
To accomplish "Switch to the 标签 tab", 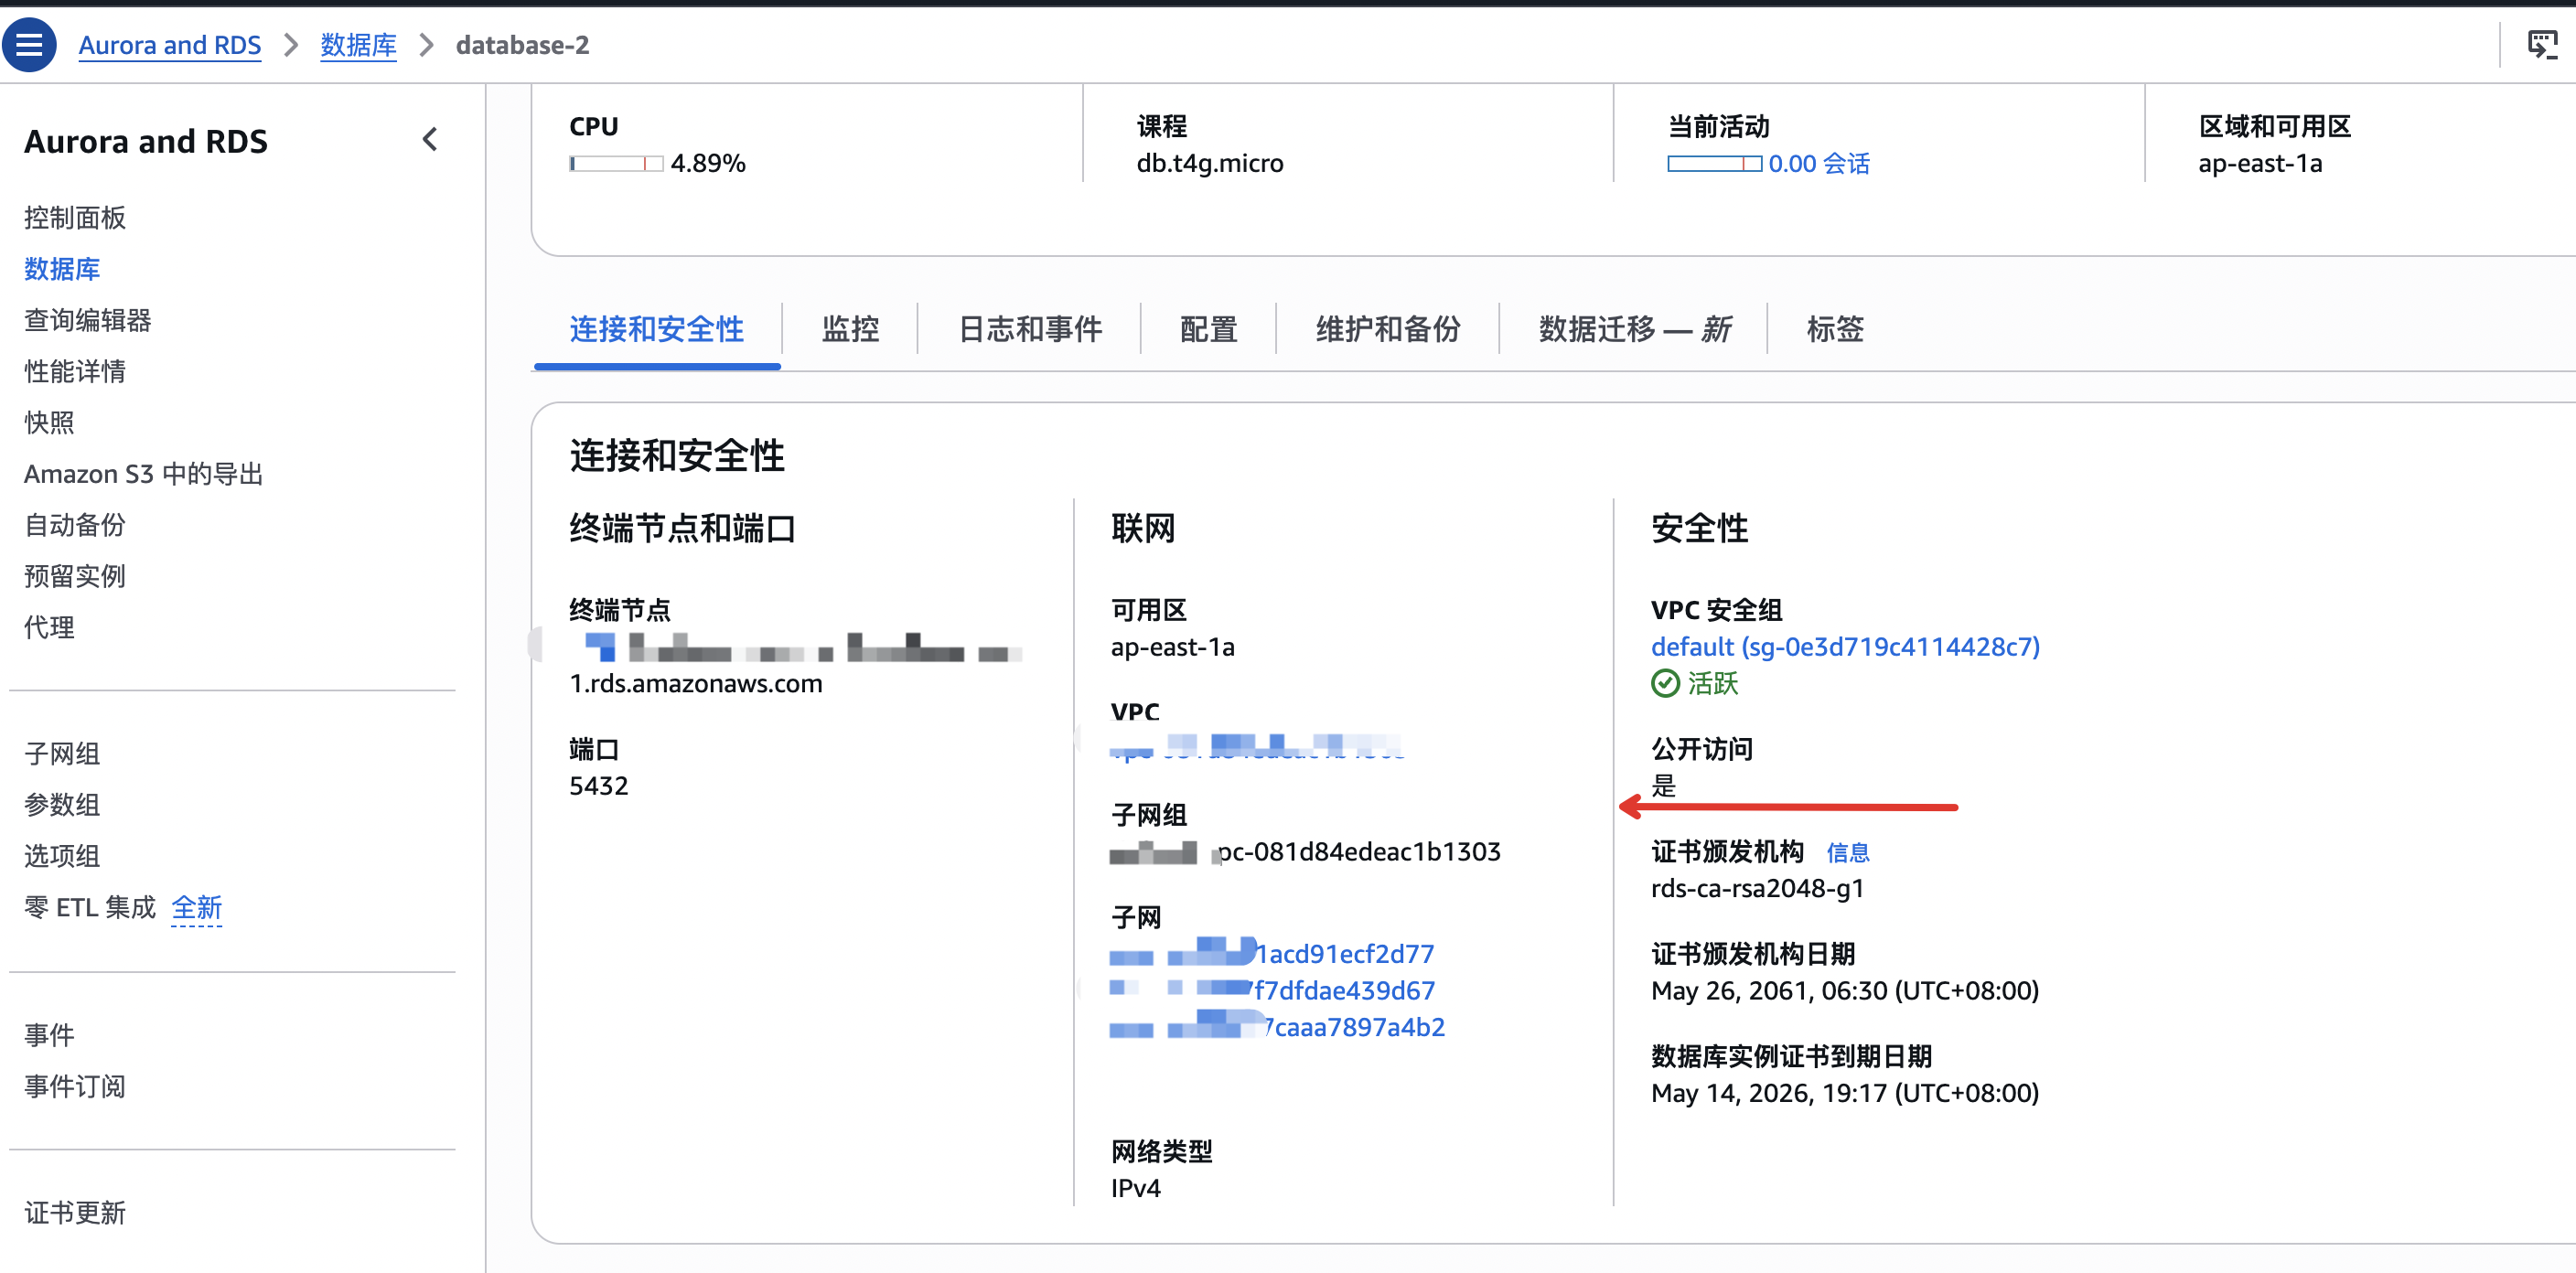I will 1835,329.
